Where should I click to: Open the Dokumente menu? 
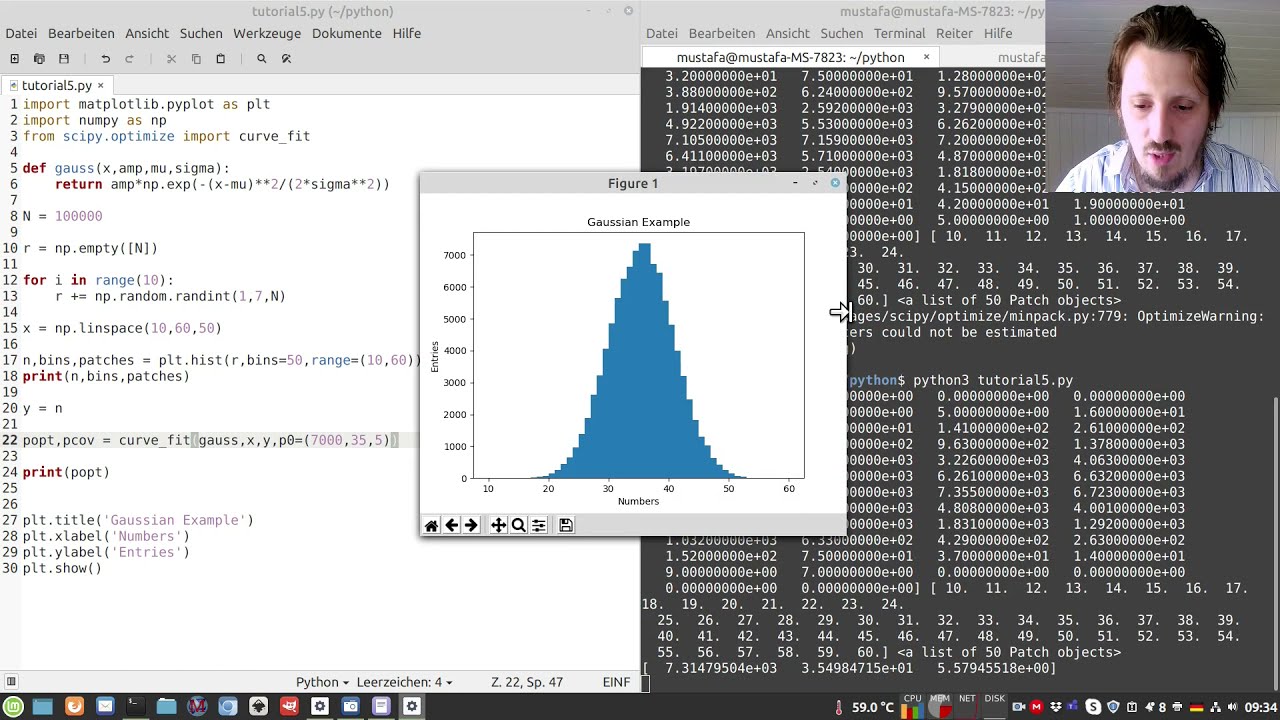346,33
